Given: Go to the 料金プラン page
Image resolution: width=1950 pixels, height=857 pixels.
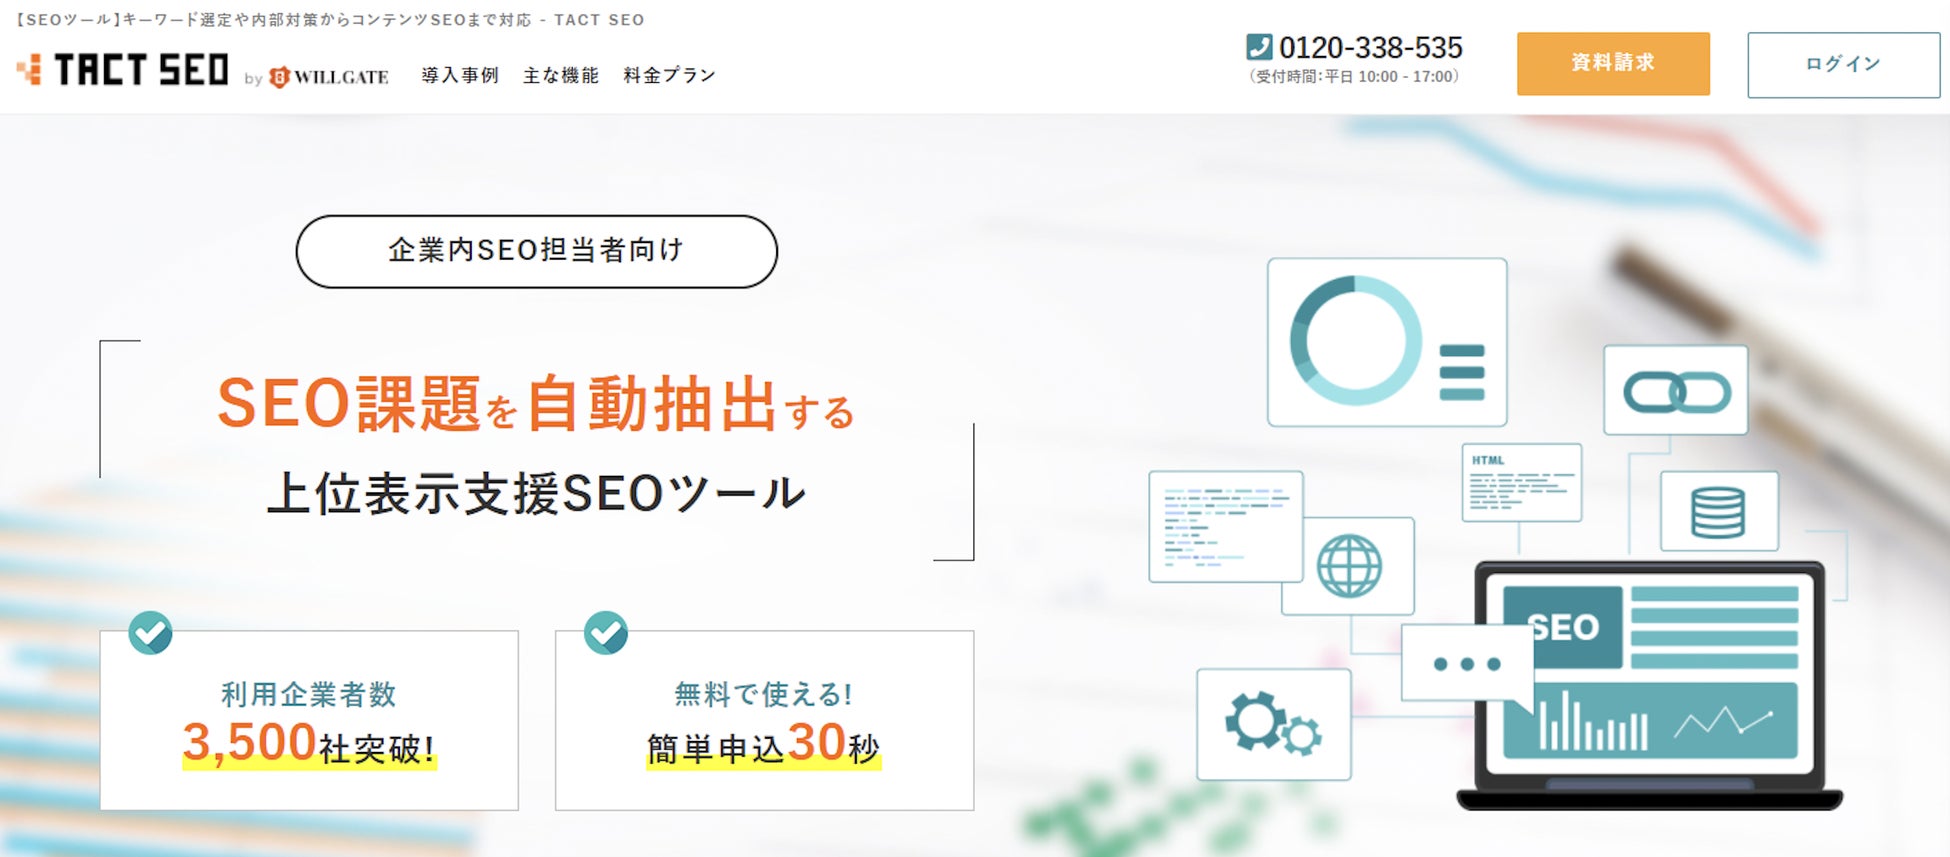Looking at the screenshot, I should [669, 76].
